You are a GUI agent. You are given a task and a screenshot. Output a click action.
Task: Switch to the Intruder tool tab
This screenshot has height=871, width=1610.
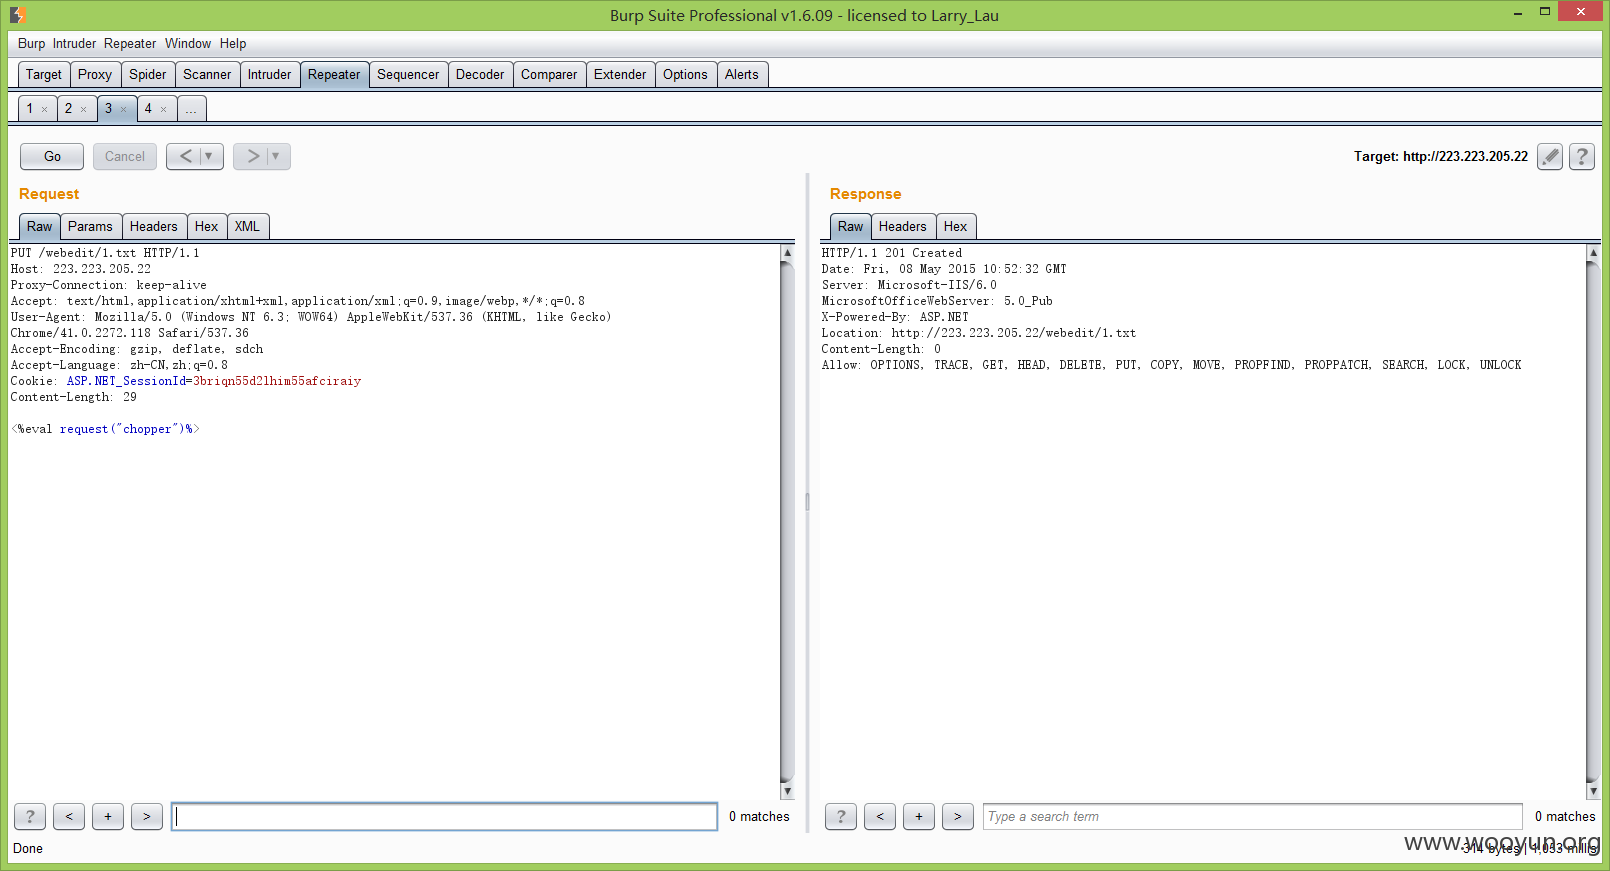[x=270, y=74]
